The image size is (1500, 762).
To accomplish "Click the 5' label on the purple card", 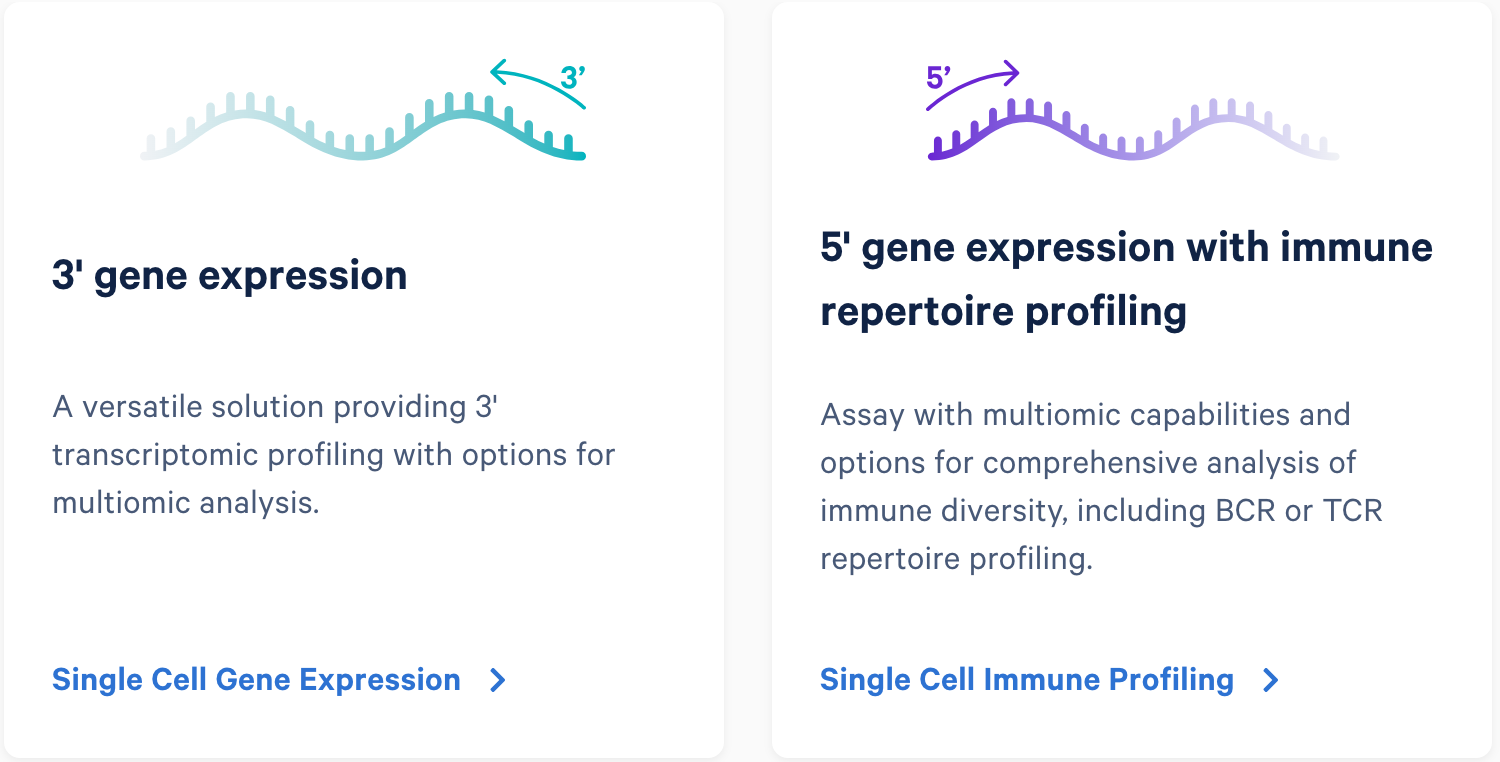I will 938,74.
